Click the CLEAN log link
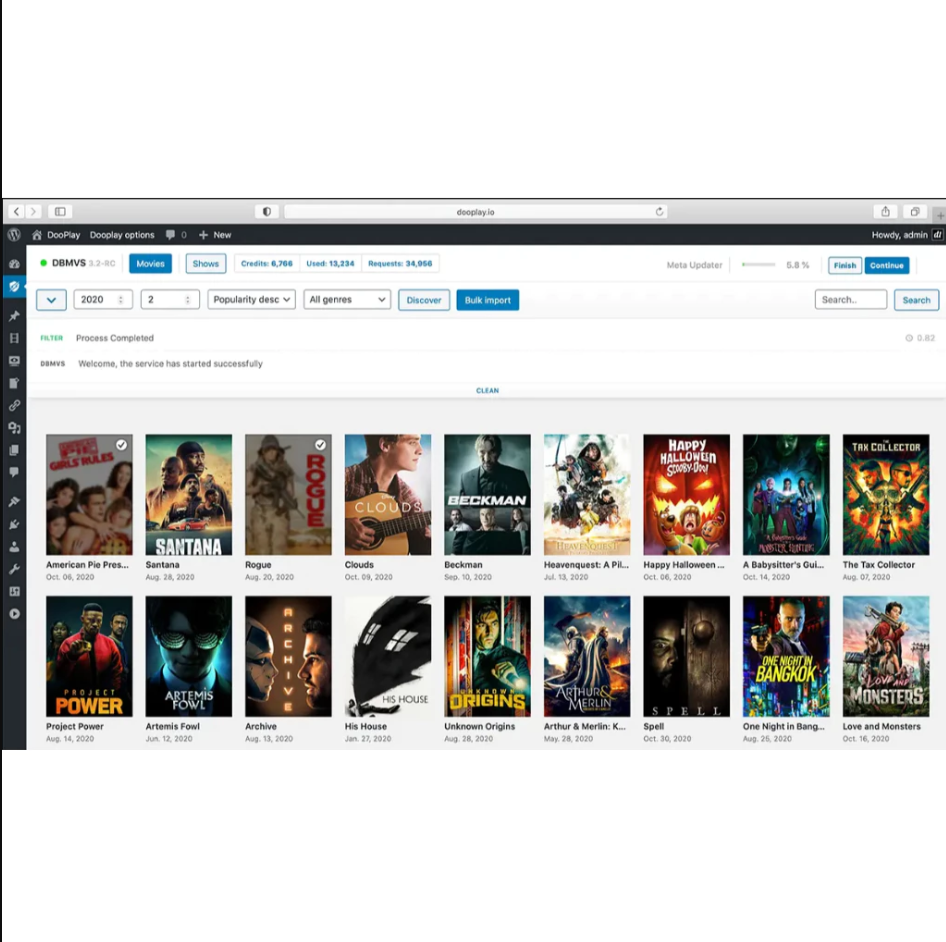The height and width of the screenshot is (942, 946). coord(487,390)
